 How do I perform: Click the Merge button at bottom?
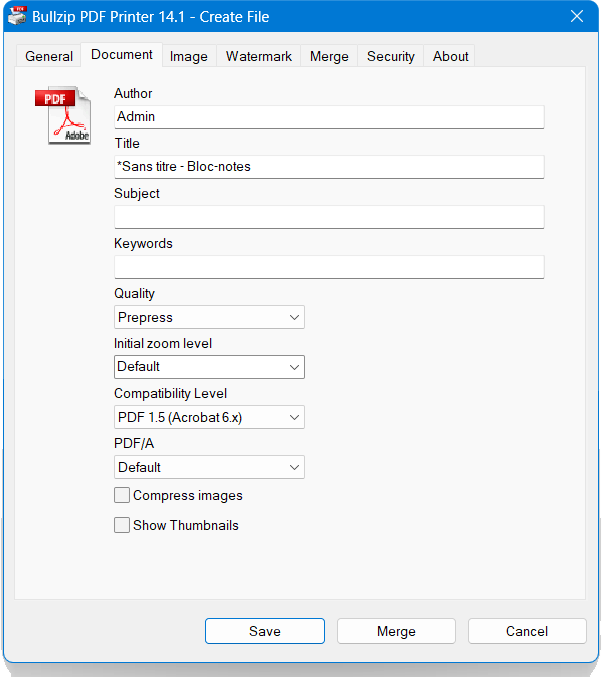pyautogui.click(x=396, y=631)
